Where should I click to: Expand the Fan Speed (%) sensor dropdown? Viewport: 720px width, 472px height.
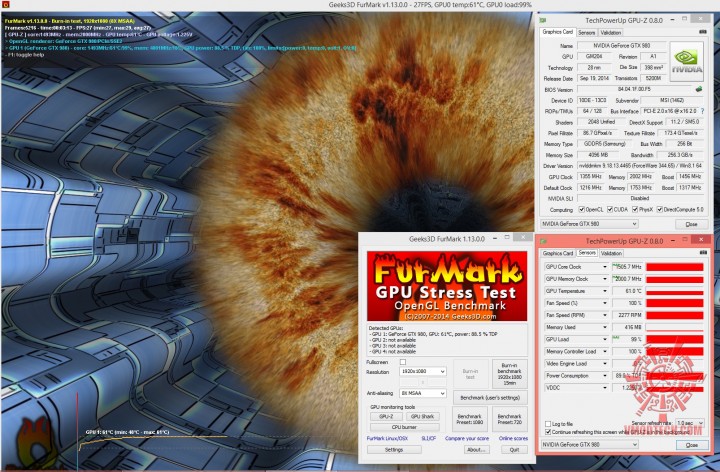(x=605, y=303)
